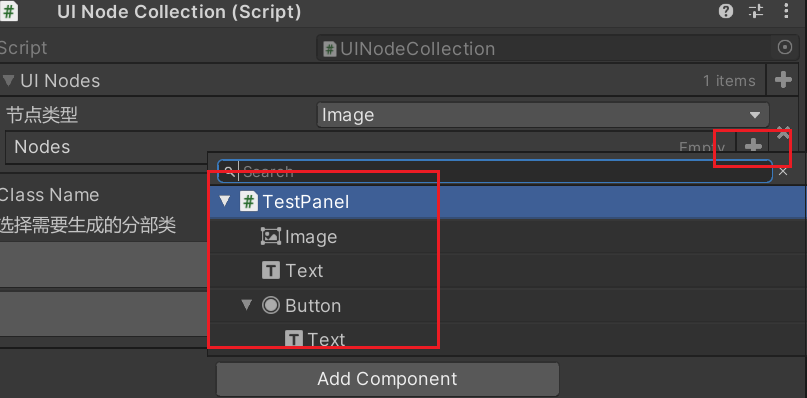Collapse the Button tree node arrow

click(x=247, y=305)
